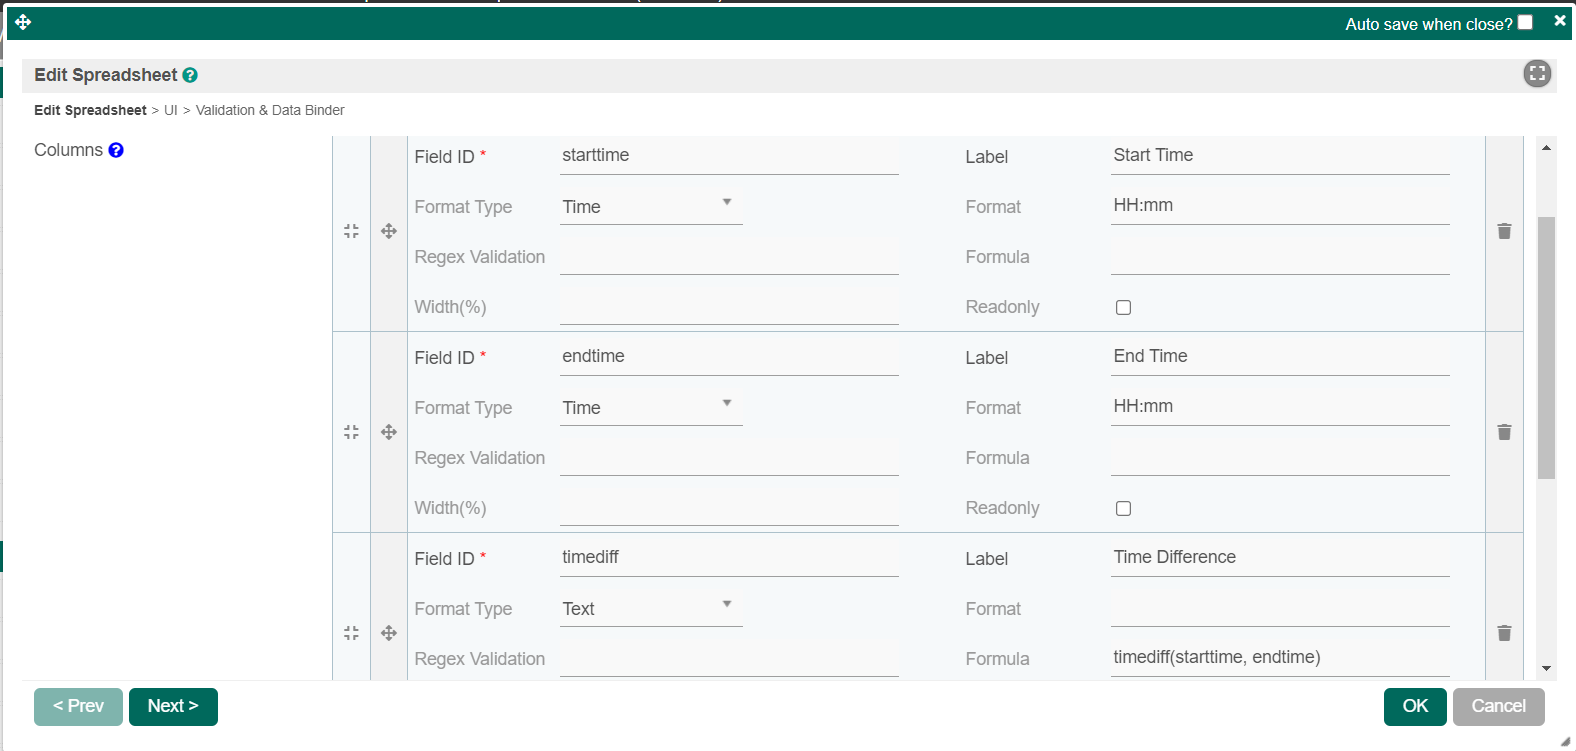Viewport: 1576px width, 751px height.
Task: Click move handle for timediff row
Action: coord(389,633)
